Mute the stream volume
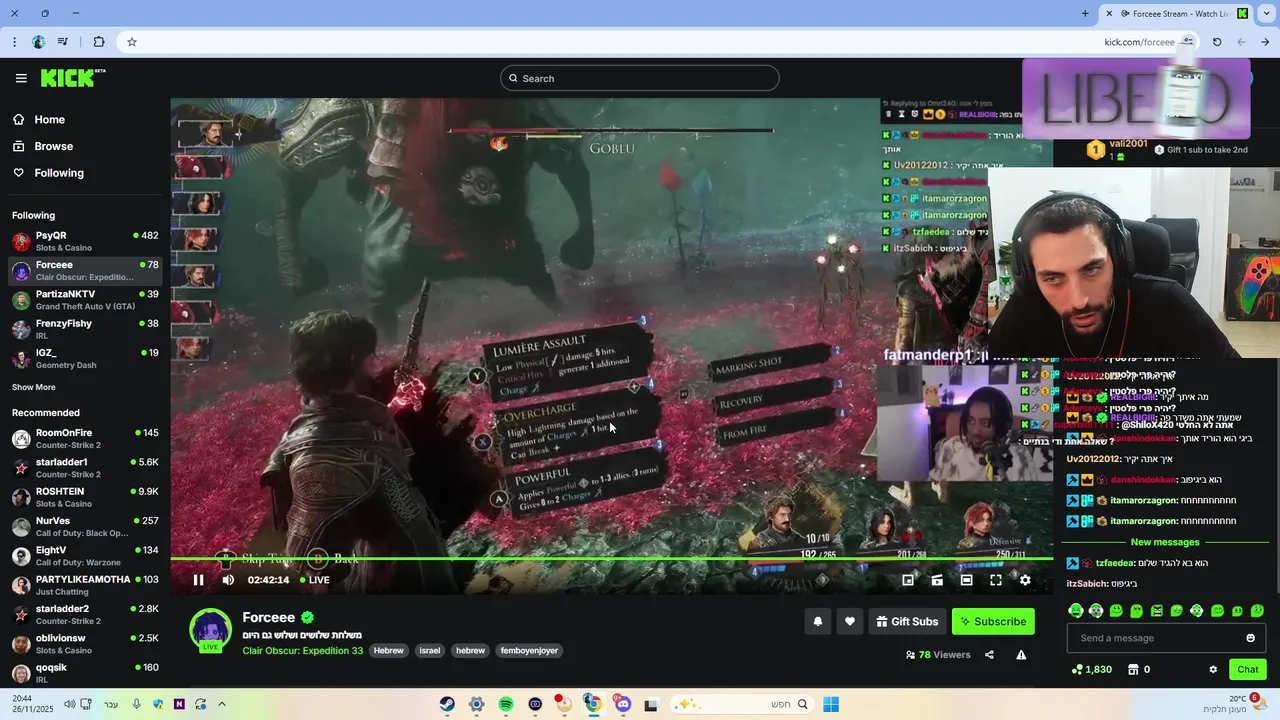Image resolution: width=1280 pixels, height=720 pixels. [228, 580]
